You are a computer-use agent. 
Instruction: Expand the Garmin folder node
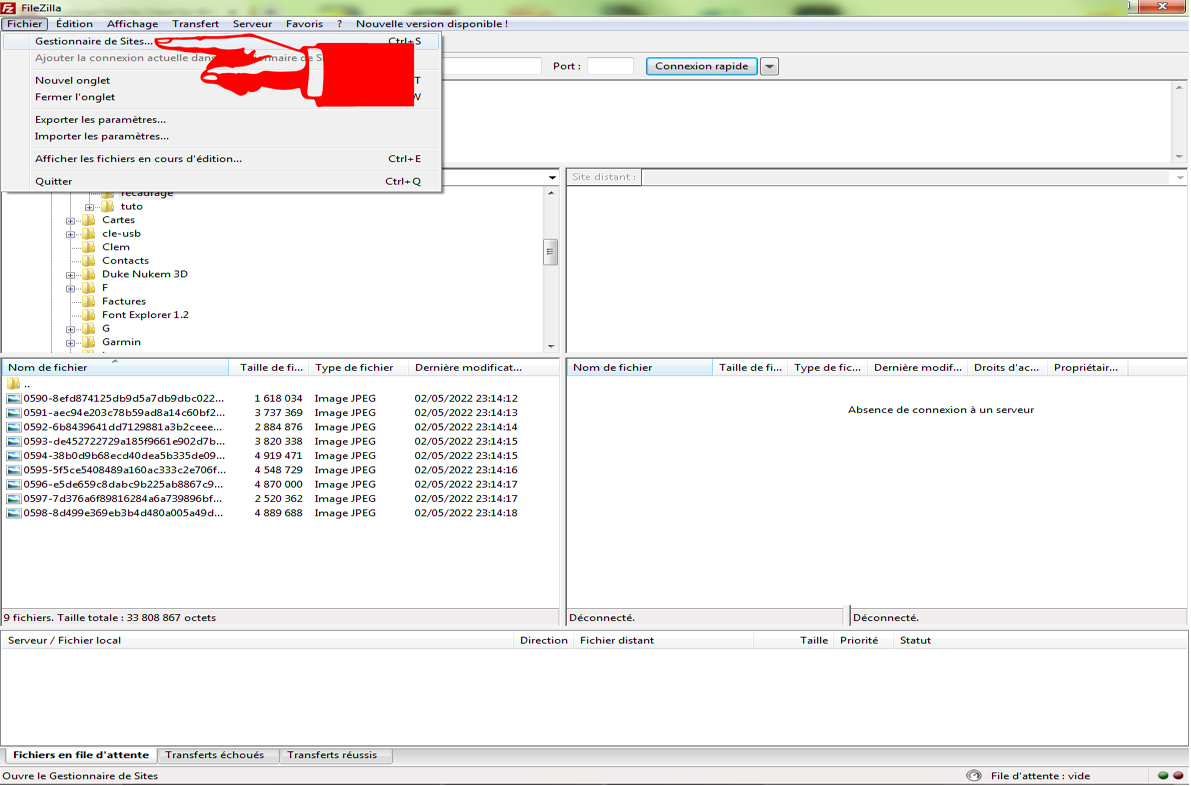click(70, 342)
